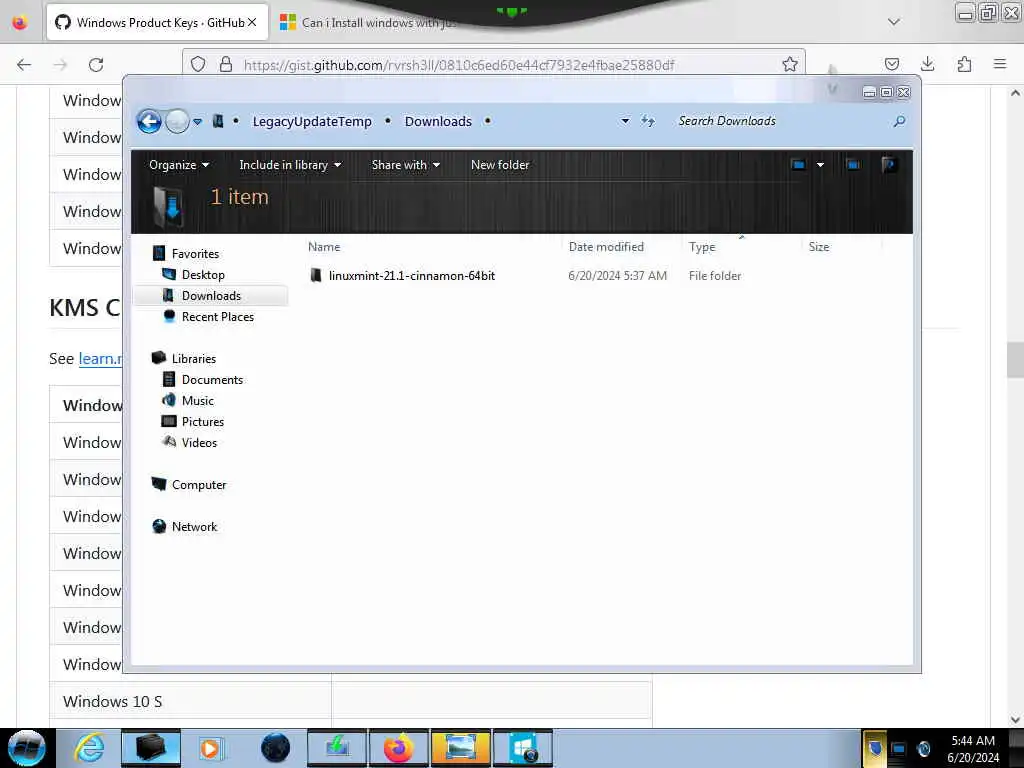
Task: Click the site padlock icon in Firefox
Action: [x=225, y=65]
